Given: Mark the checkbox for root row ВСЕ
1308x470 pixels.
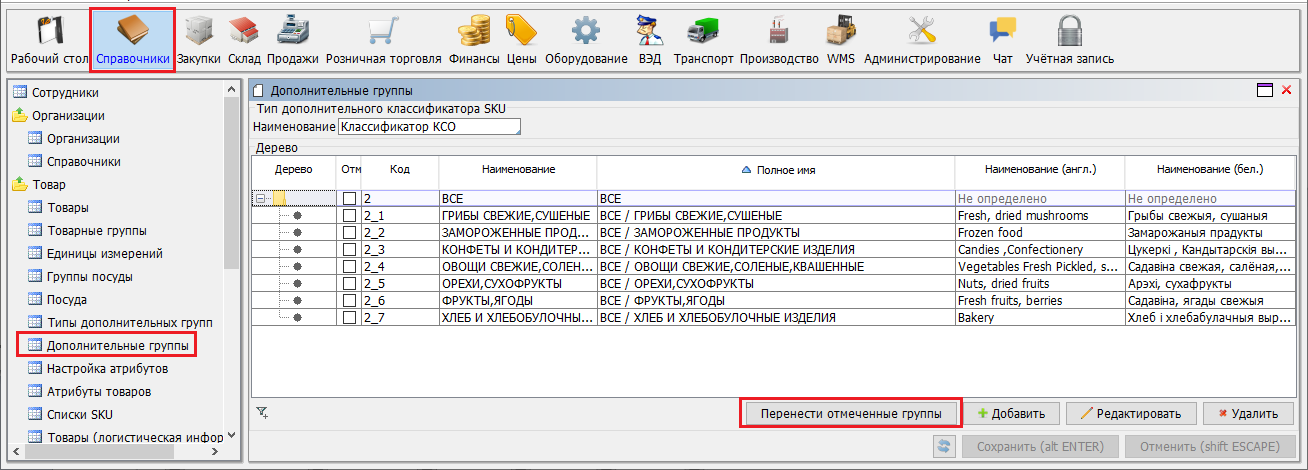Looking at the screenshot, I should 349,199.
